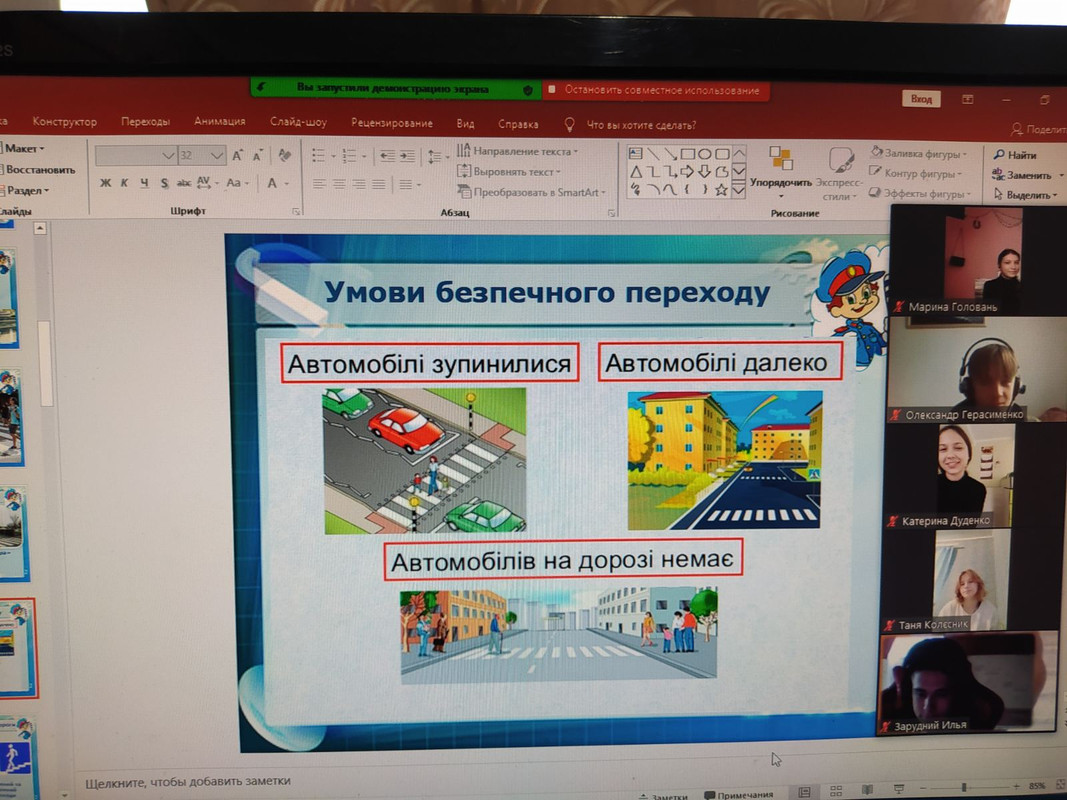Open the Раздел section dropdown

(x=25, y=190)
